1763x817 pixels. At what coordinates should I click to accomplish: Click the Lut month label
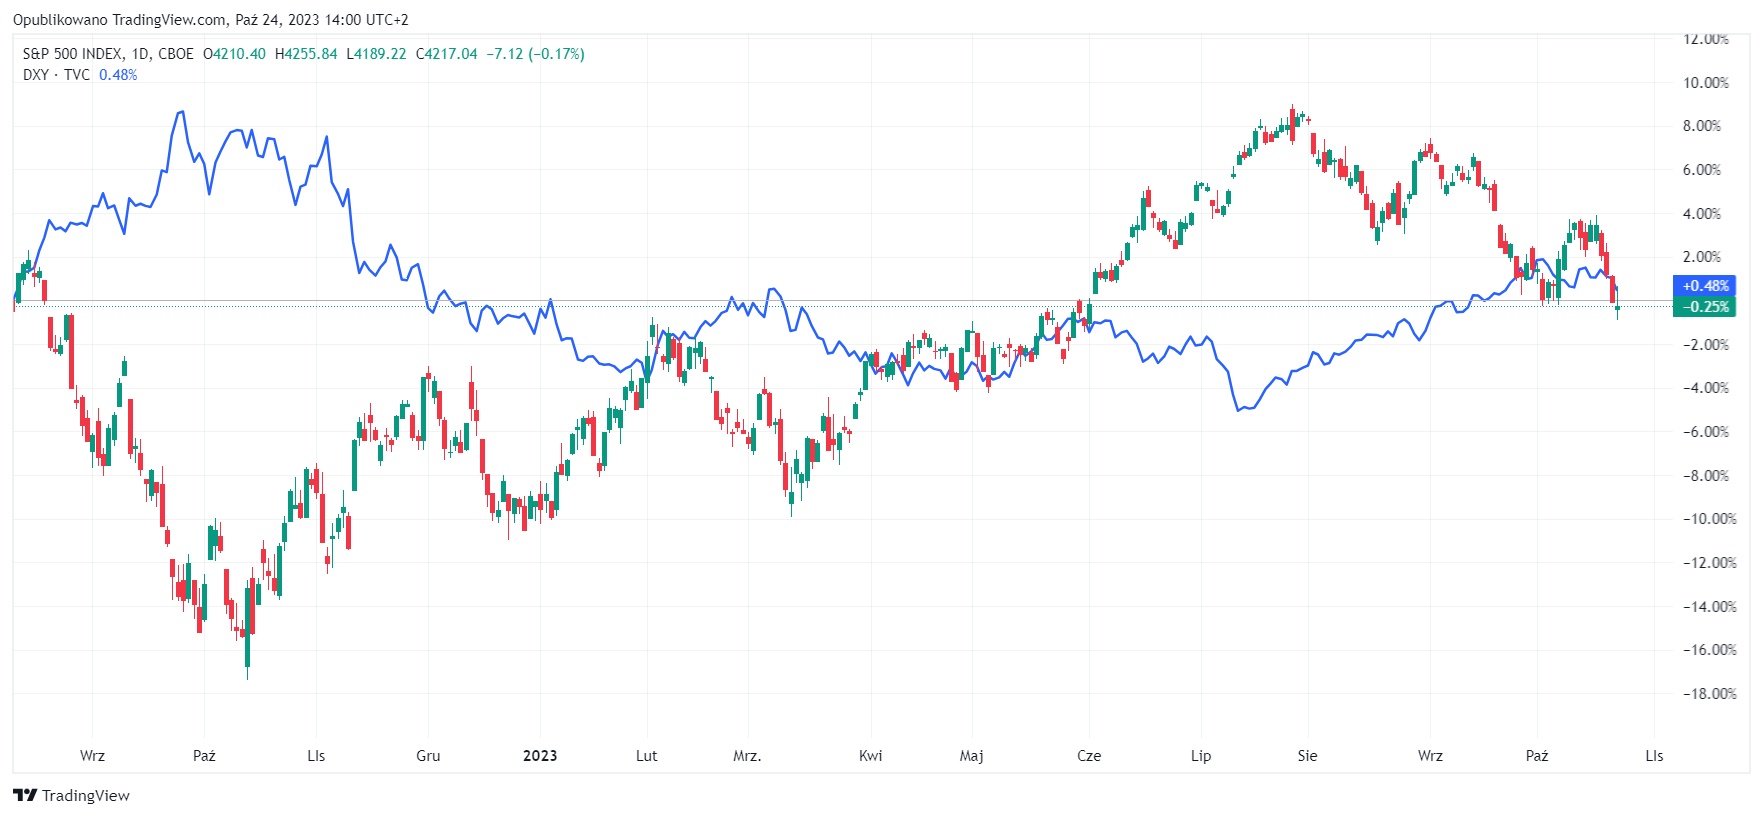pos(646,755)
